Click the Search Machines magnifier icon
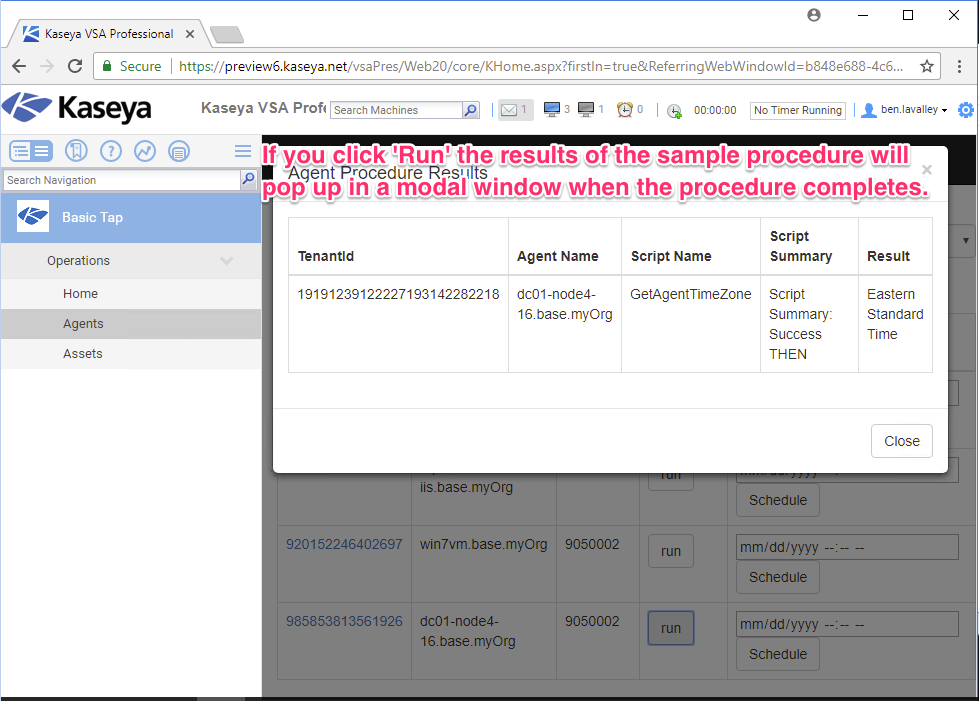Image resolution: width=979 pixels, height=701 pixels. coord(471,110)
